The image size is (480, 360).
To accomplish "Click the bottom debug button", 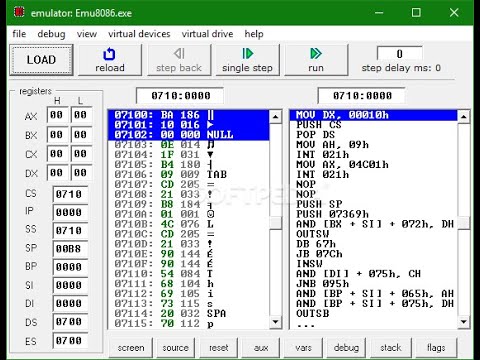I will point(346,348).
